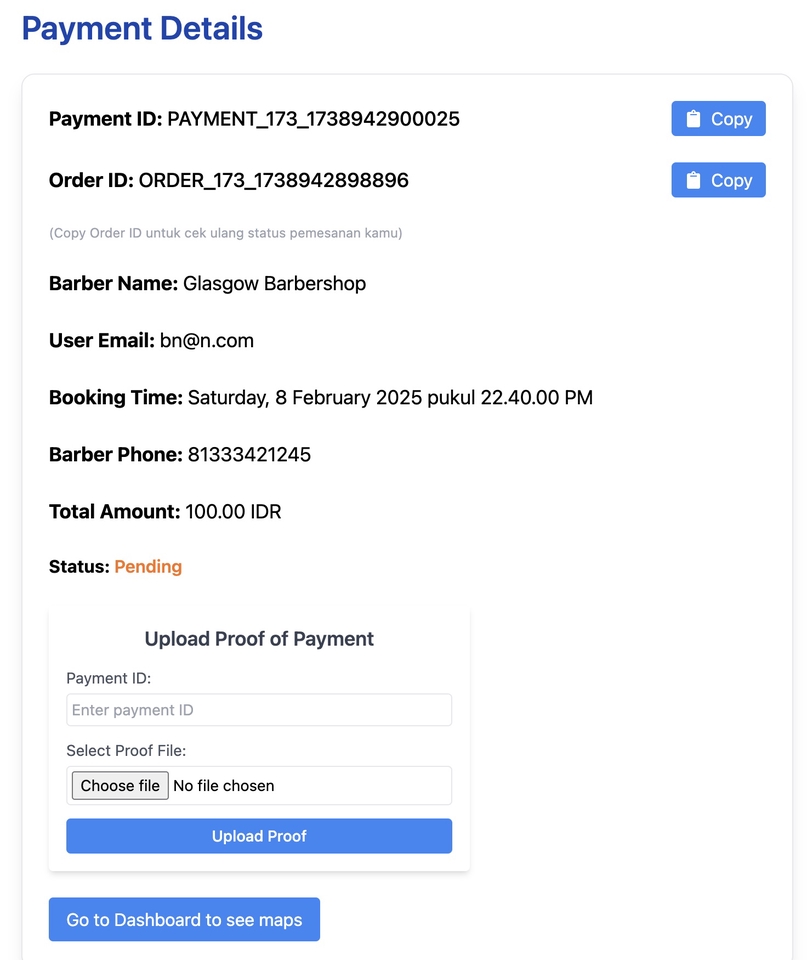Viewport: 807px width, 960px height.
Task: Click the user email bn@n.com
Action: pyautogui.click(x=207, y=341)
